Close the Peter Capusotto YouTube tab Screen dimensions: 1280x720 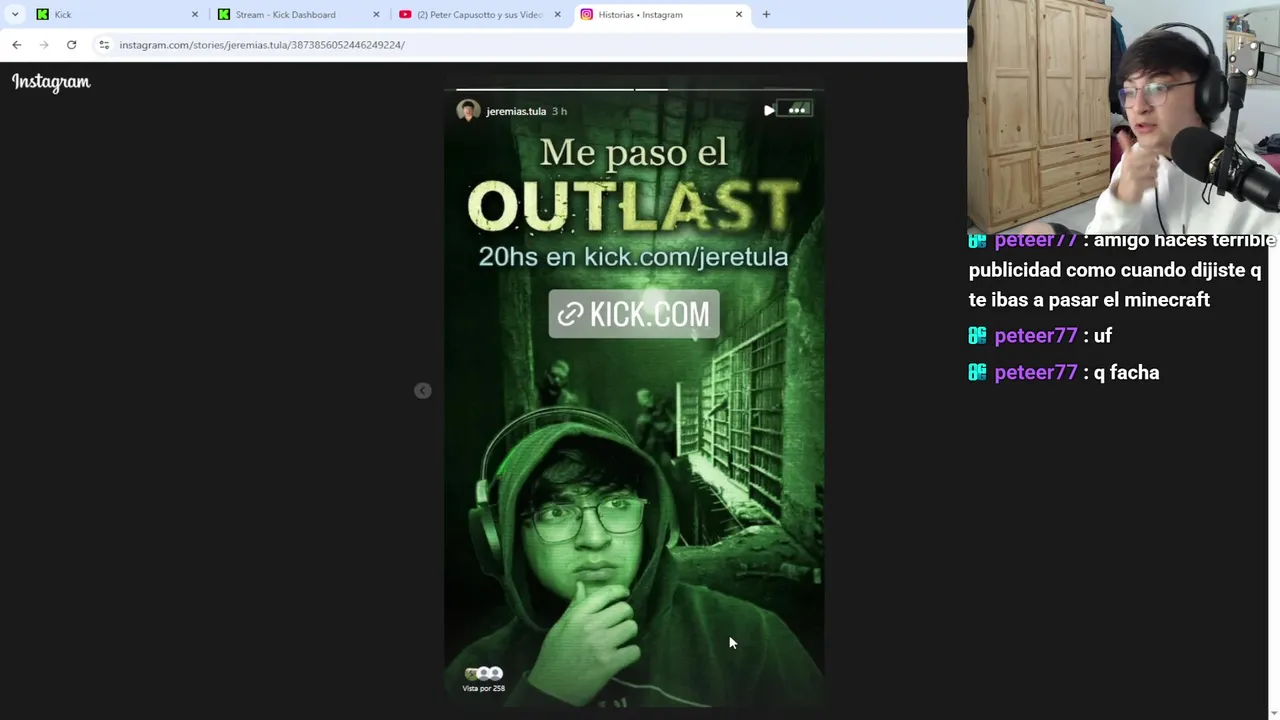(x=557, y=14)
